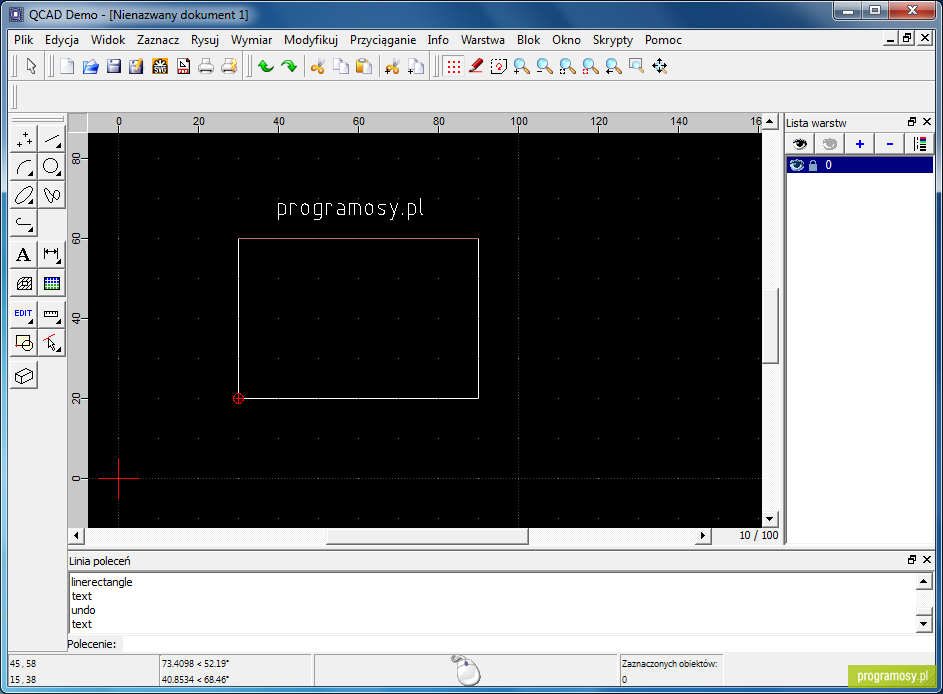The image size is (943, 694).
Task: Open the polyline tools flyout
Action: [24, 224]
